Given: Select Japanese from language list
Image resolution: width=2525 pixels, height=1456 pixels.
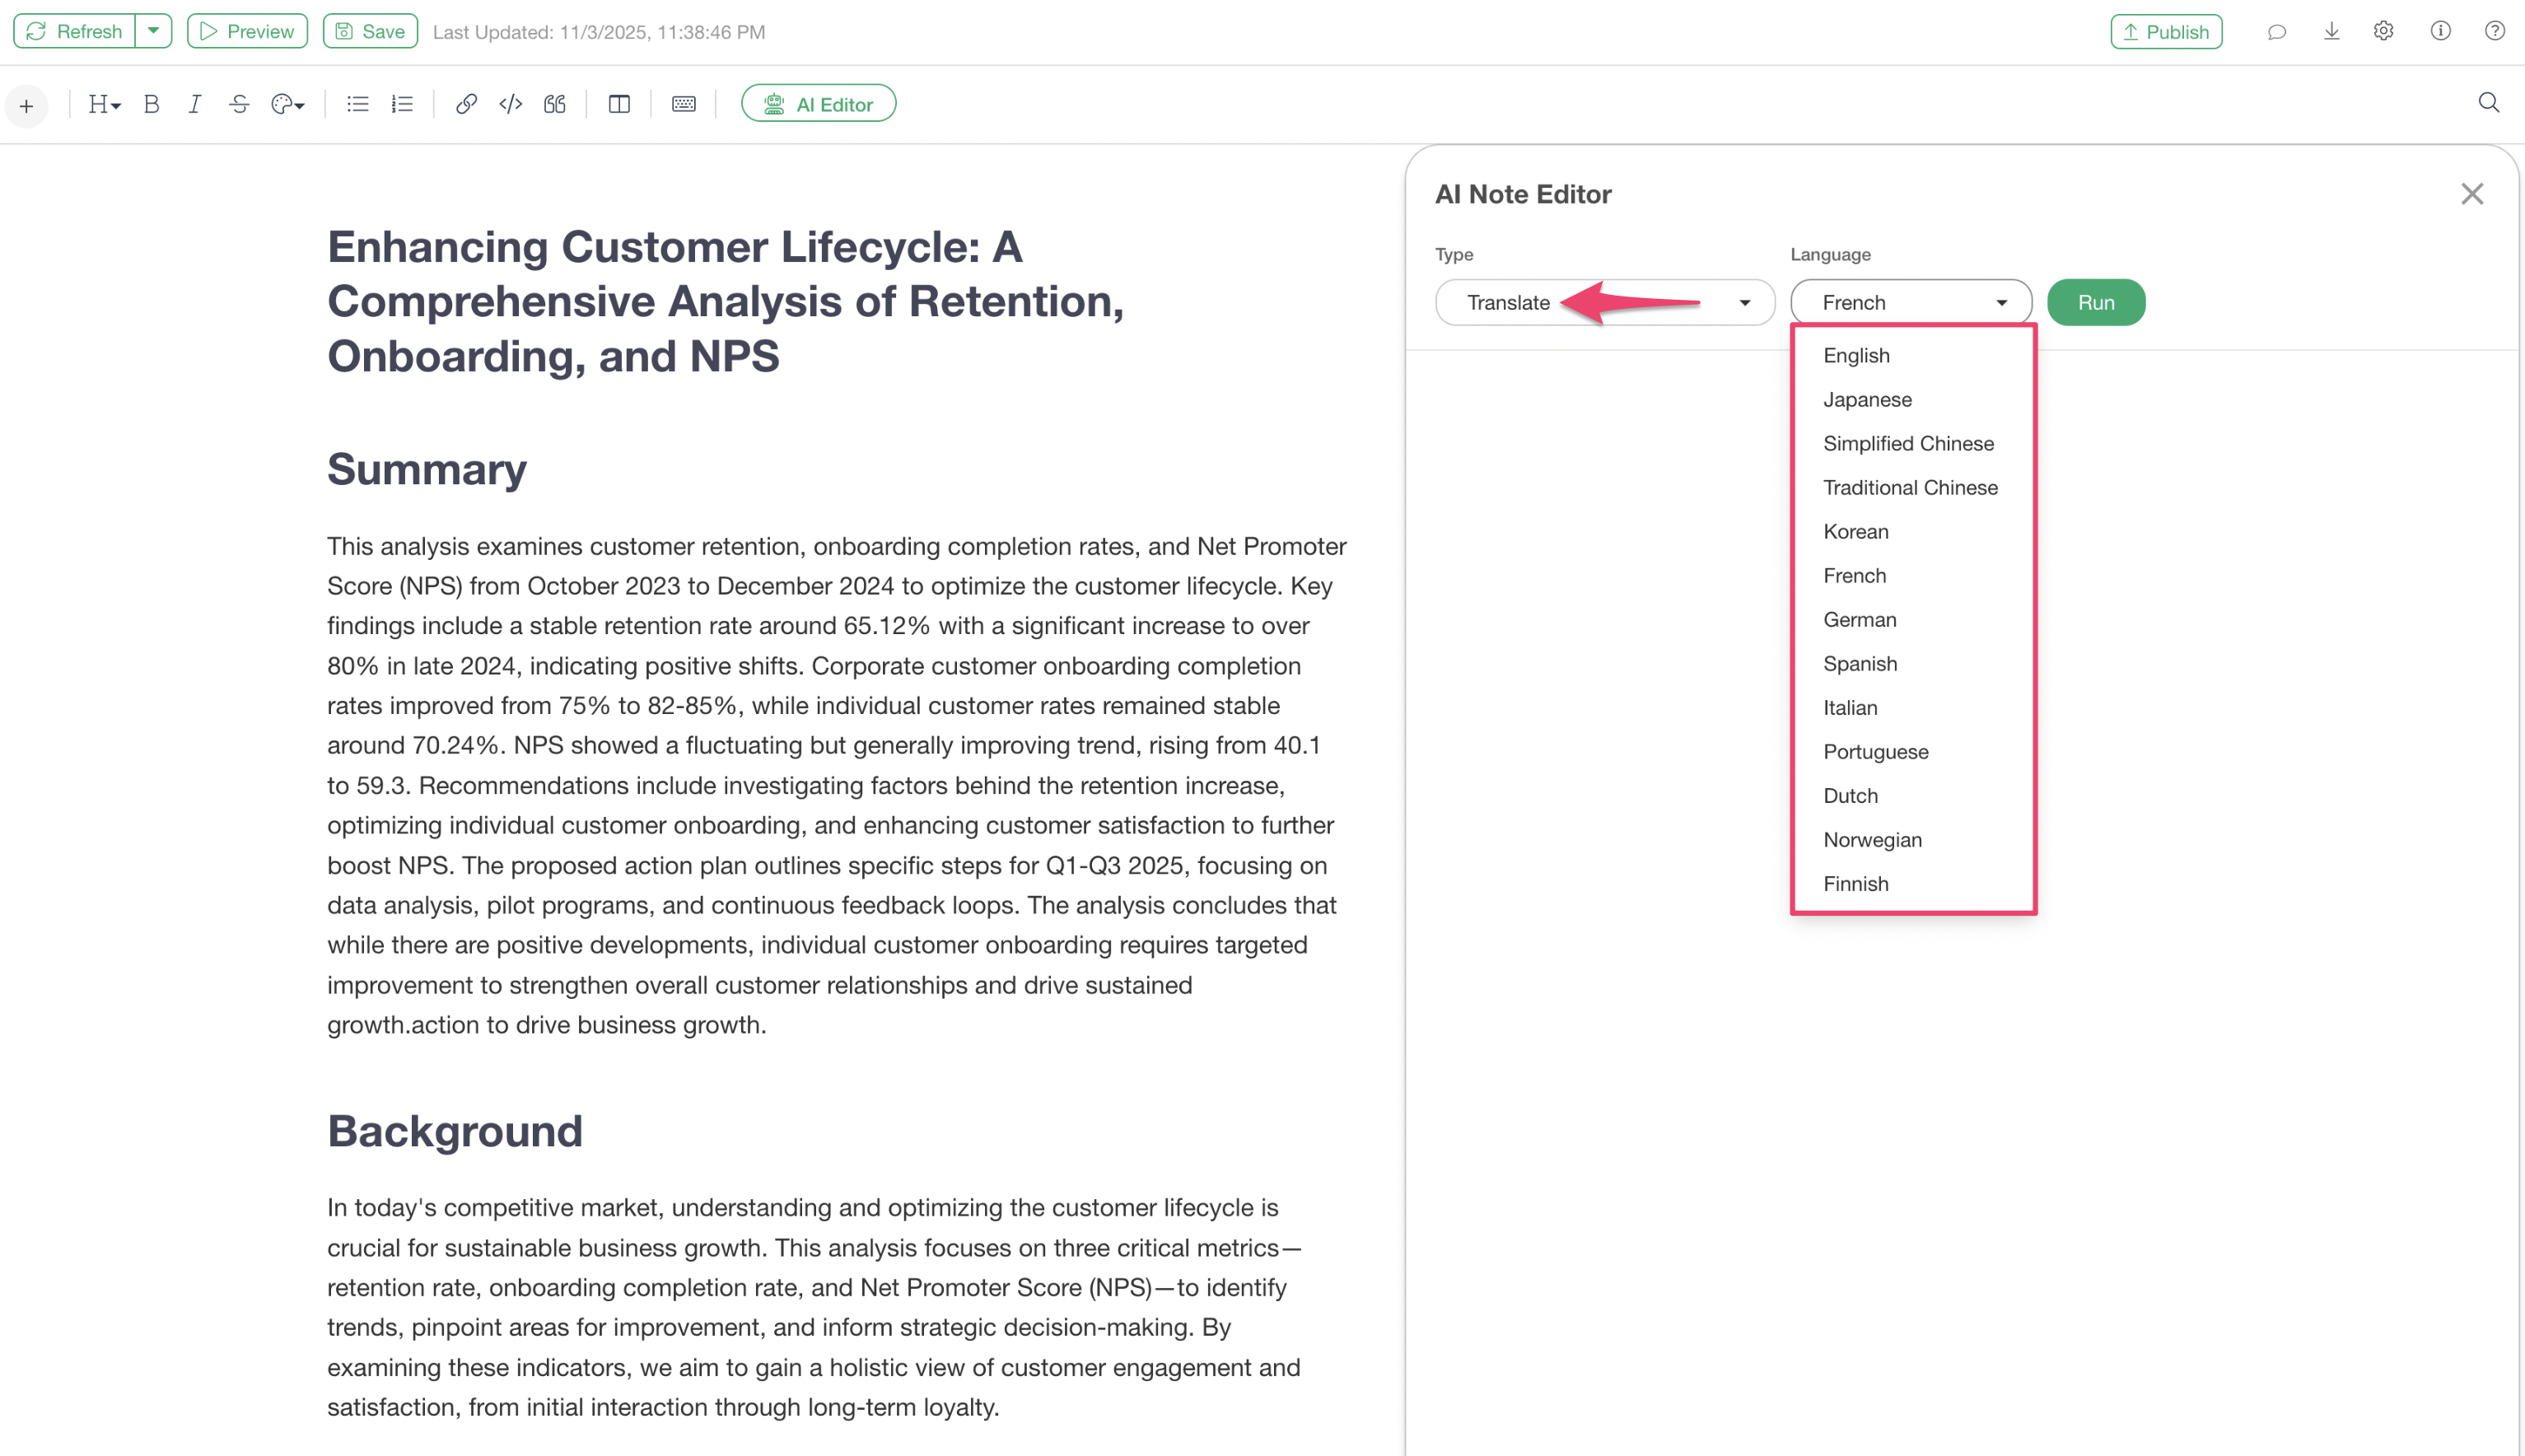Looking at the screenshot, I should [1867, 399].
